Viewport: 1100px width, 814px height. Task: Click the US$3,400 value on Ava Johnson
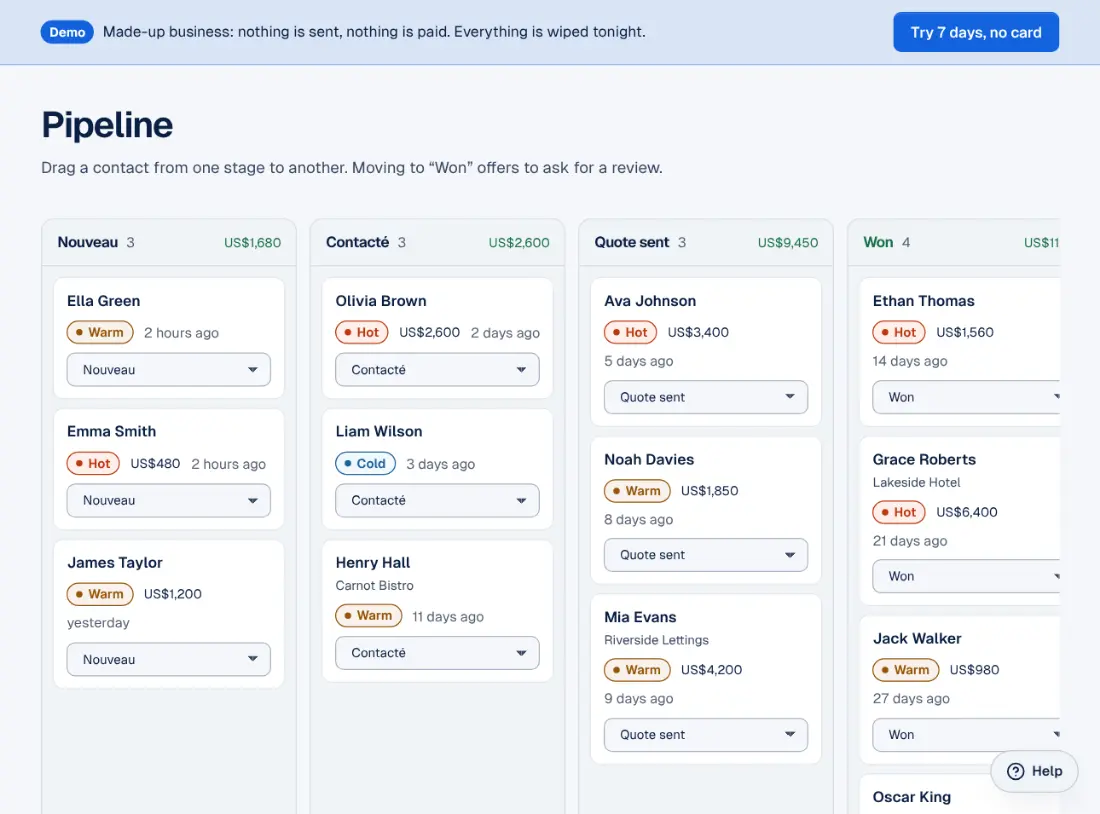click(x=698, y=333)
